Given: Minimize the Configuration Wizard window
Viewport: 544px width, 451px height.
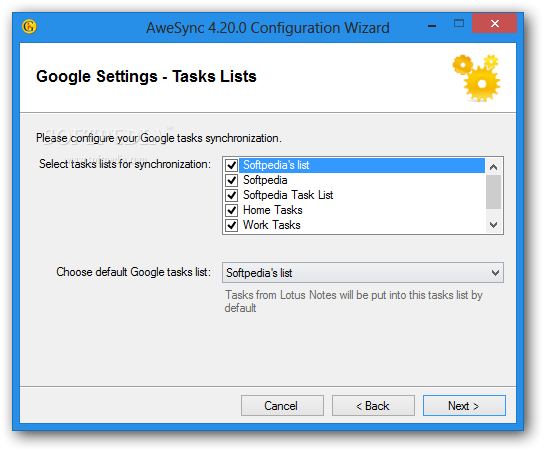Looking at the screenshot, I should click(432, 25).
